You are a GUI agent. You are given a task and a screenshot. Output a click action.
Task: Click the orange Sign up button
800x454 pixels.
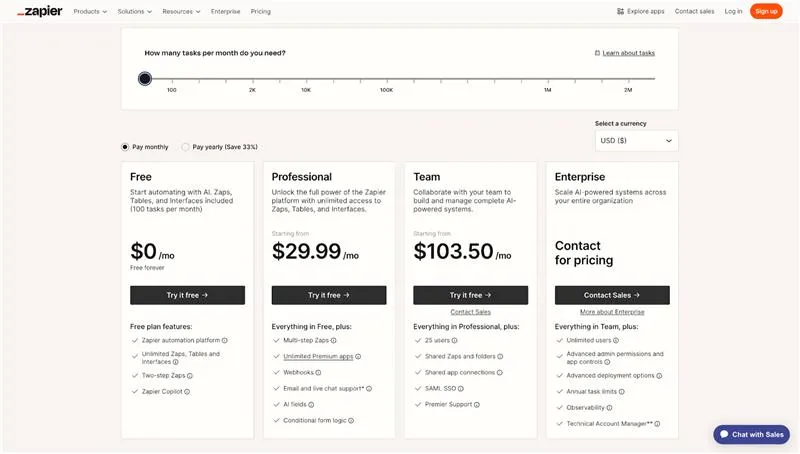[x=766, y=11]
